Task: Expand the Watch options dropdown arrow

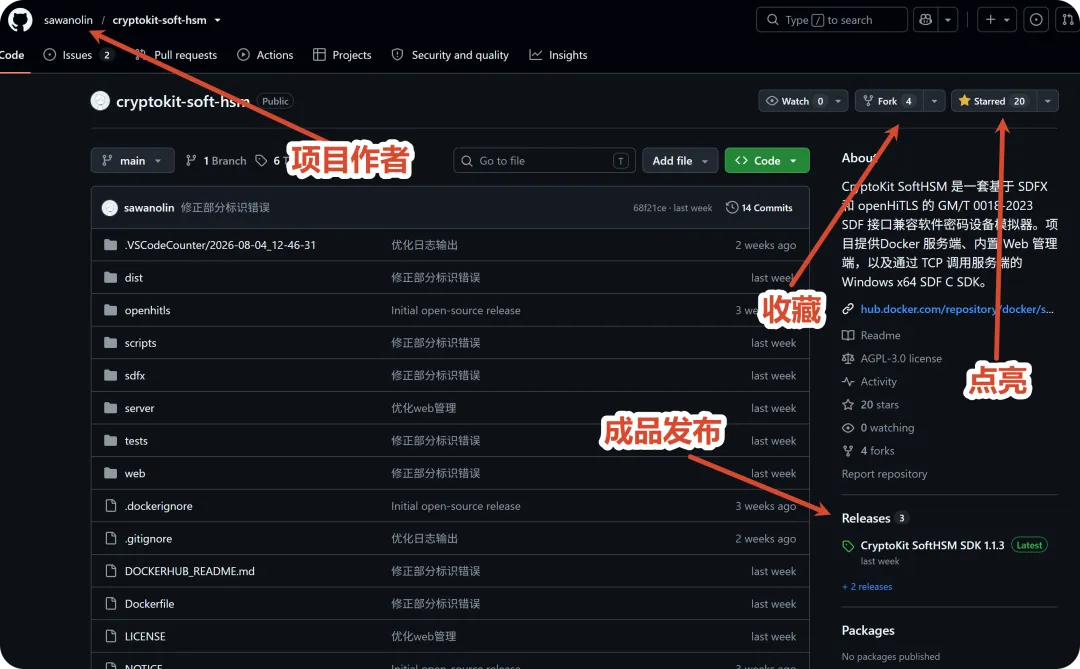Action: pyautogui.click(x=838, y=101)
